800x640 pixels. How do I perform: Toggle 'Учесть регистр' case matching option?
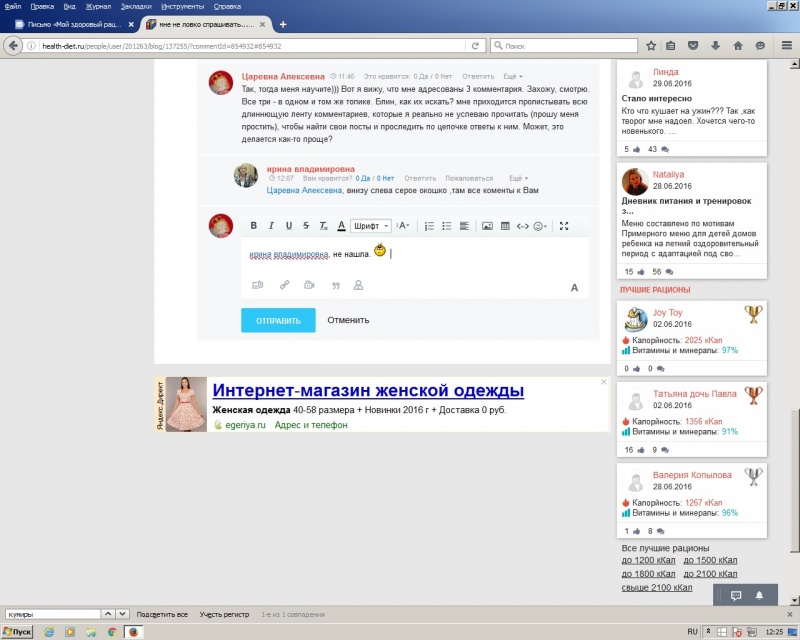point(224,613)
